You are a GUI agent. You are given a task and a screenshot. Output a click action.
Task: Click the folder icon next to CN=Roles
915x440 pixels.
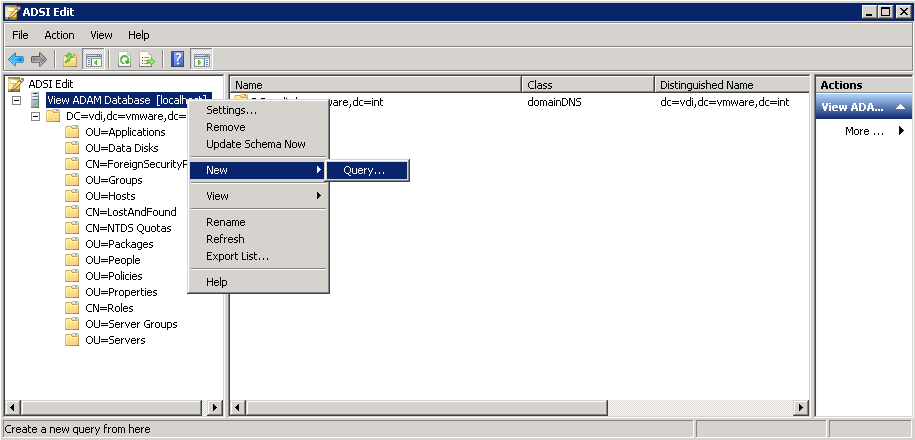coord(72,308)
